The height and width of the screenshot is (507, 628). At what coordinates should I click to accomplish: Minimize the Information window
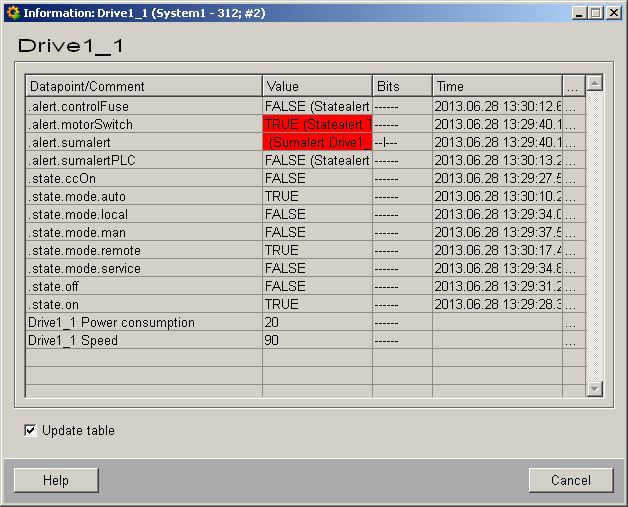coord(579,13)
